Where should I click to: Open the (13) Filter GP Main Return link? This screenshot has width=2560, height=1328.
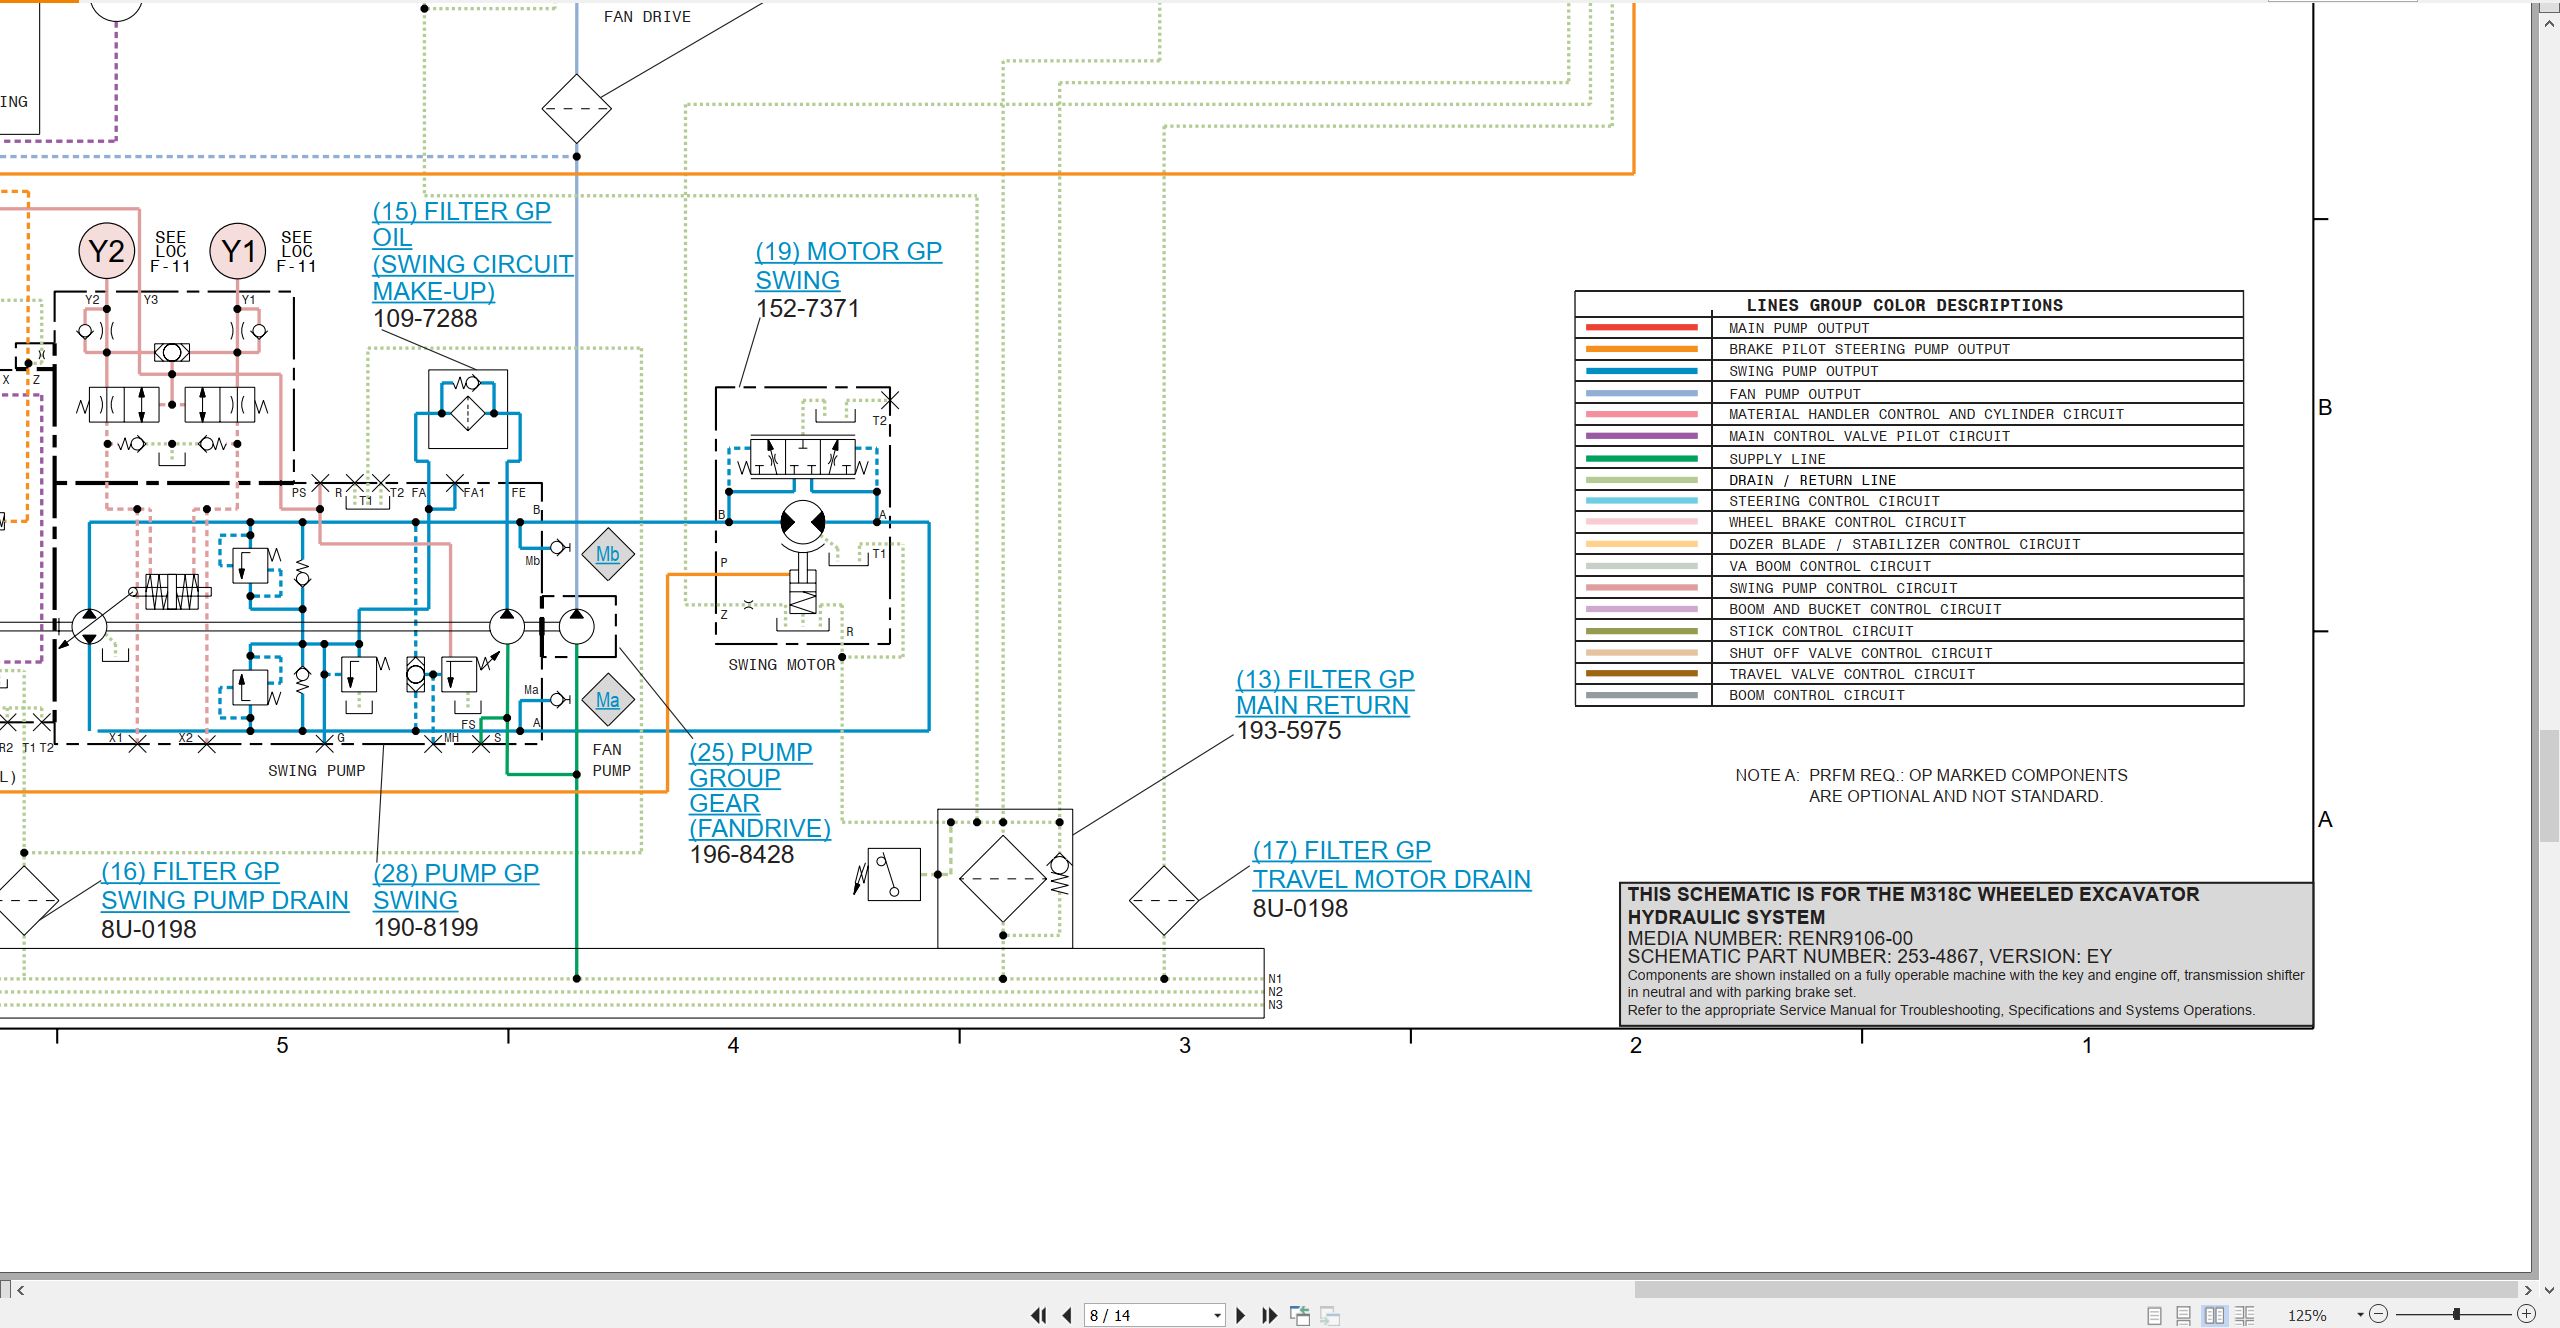coord(1325,692)
